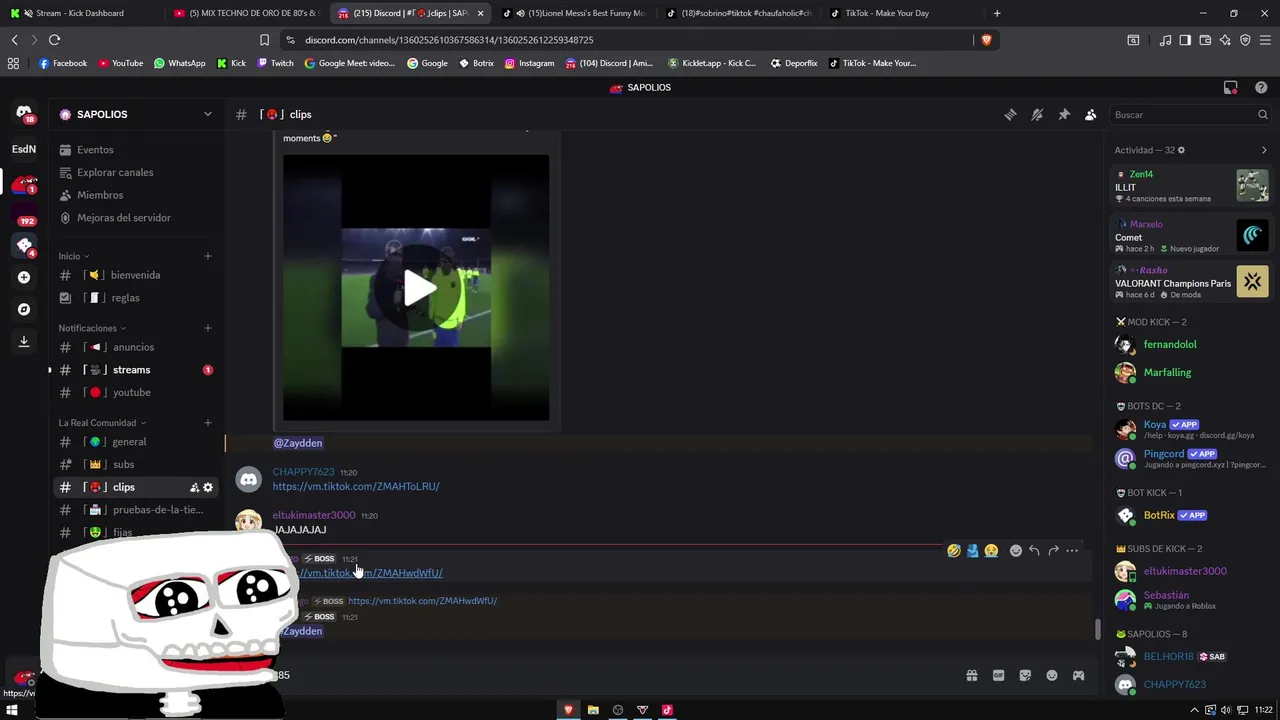Open more options ellipsis on hovered message
Image resolution: width=1280 pixels, height=720 pixels.
(x=1072, y=551)
